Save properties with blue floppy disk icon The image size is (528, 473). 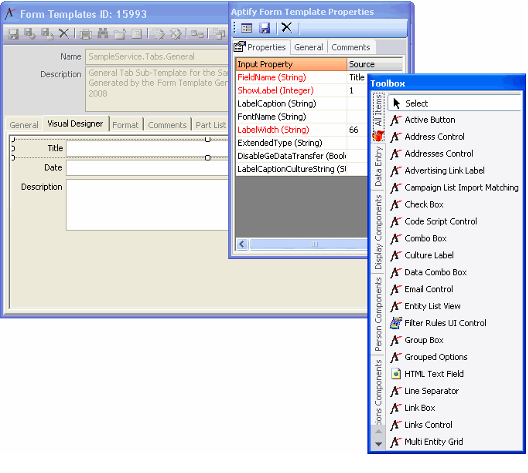point(265,28)
